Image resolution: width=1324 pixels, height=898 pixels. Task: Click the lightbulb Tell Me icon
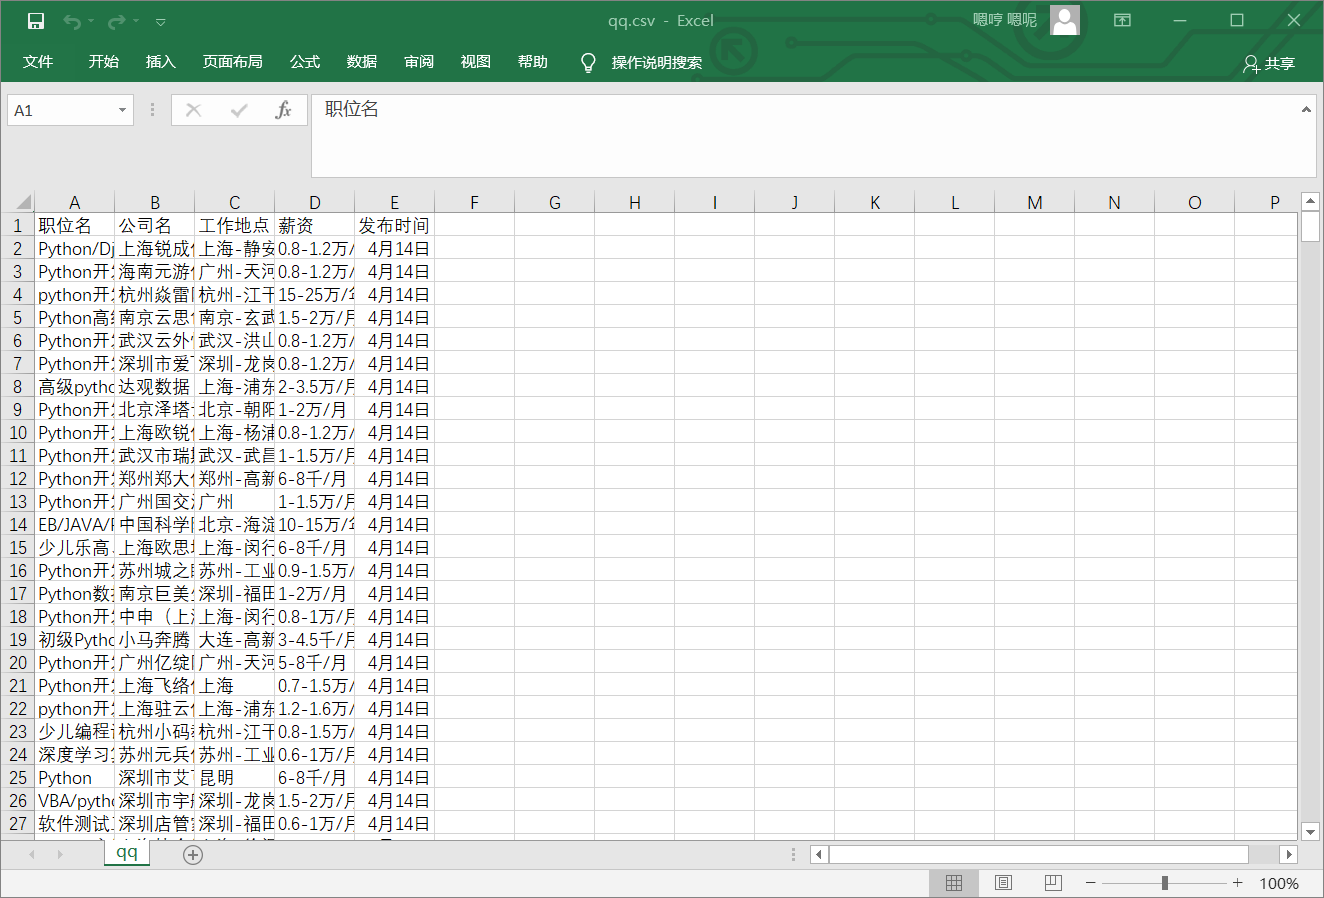(x=589, y=63)
